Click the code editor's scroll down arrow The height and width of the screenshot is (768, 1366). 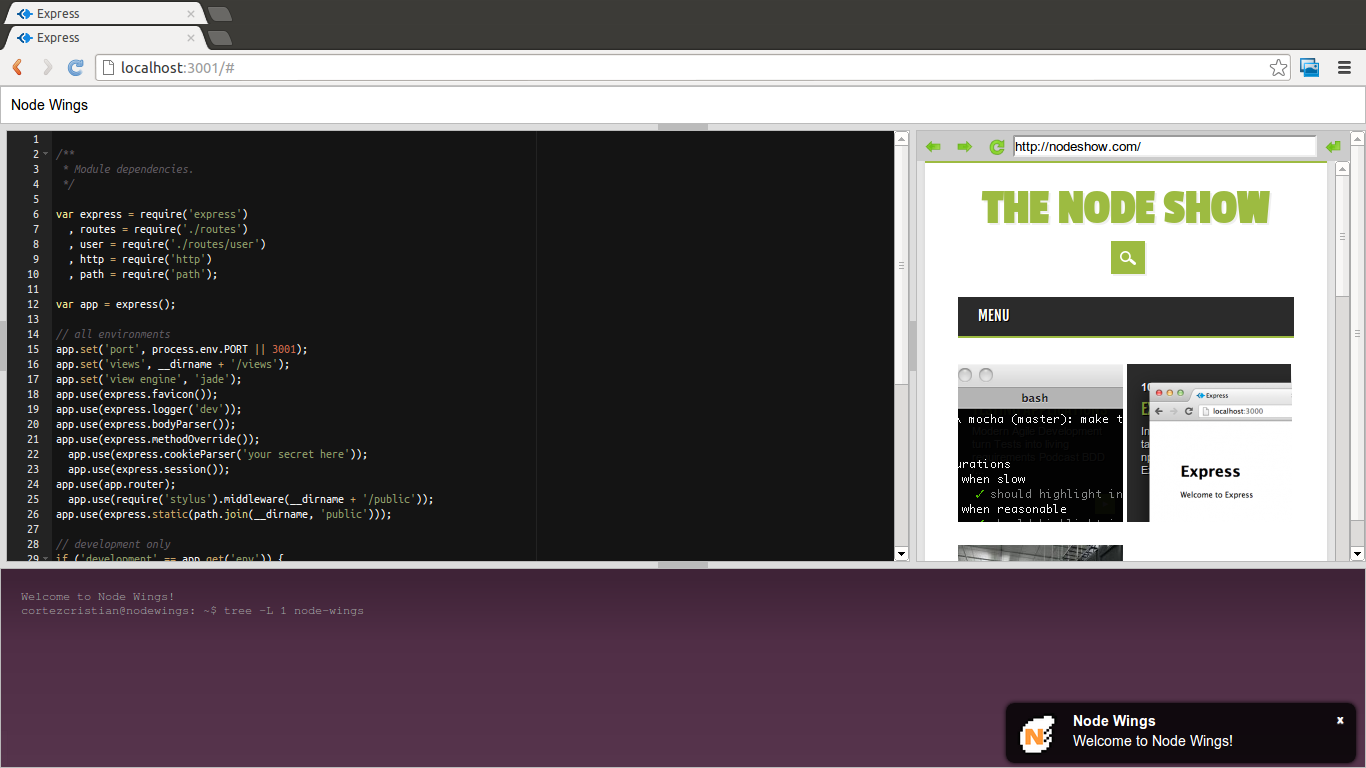click(901, 554)
